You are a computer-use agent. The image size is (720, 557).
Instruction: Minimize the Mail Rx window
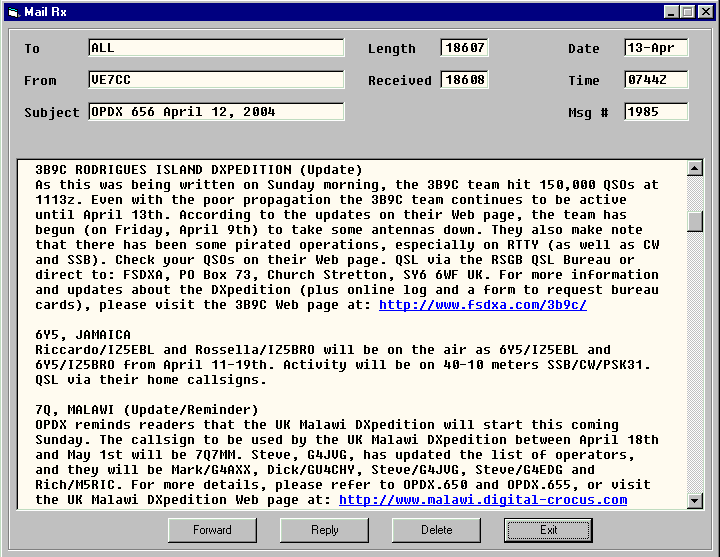[671, 11]
